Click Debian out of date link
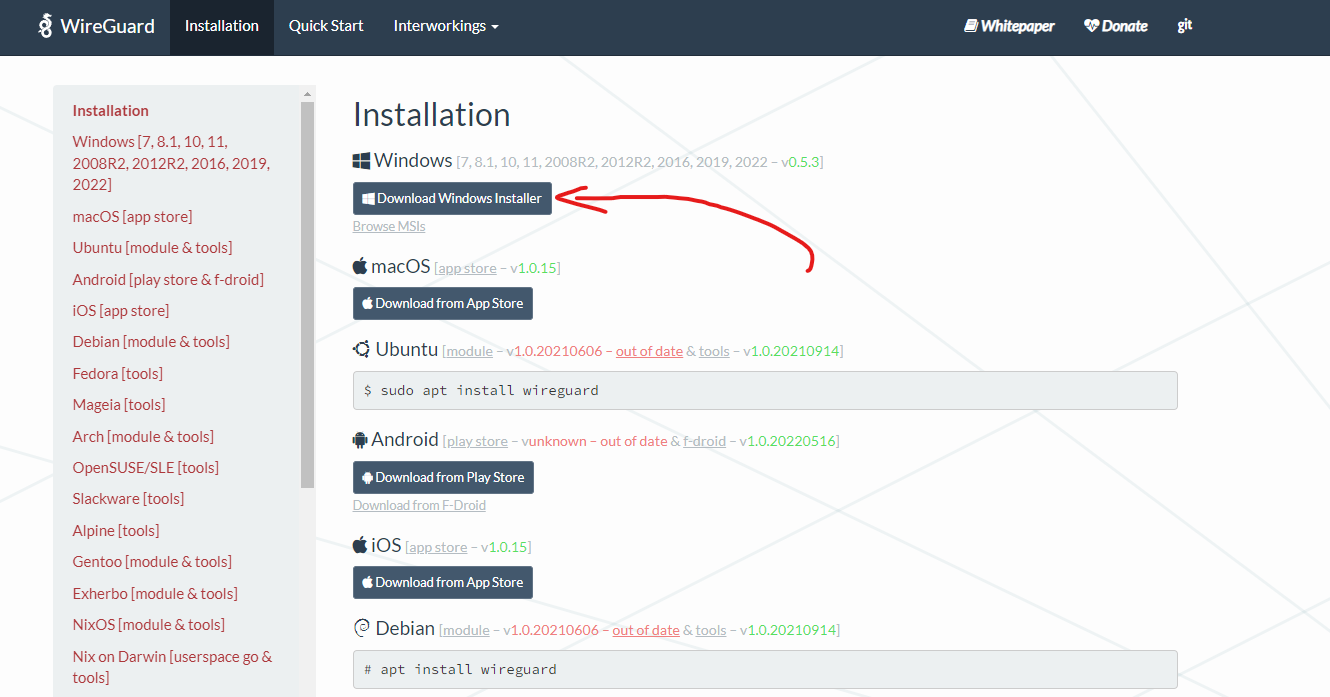The width and height of the screenshot is (1330, 697). tap(646, 630)
